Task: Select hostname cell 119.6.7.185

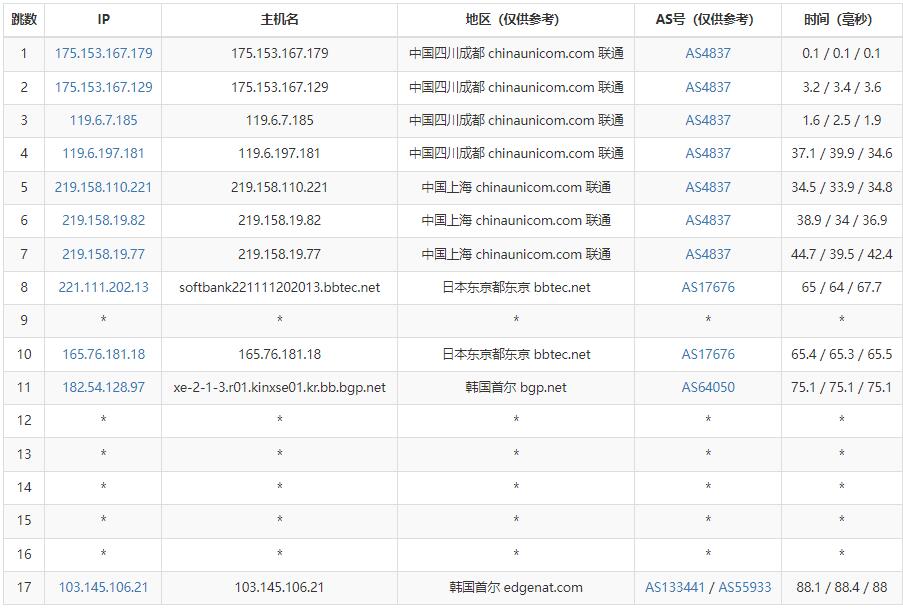Action: [279, 120]
